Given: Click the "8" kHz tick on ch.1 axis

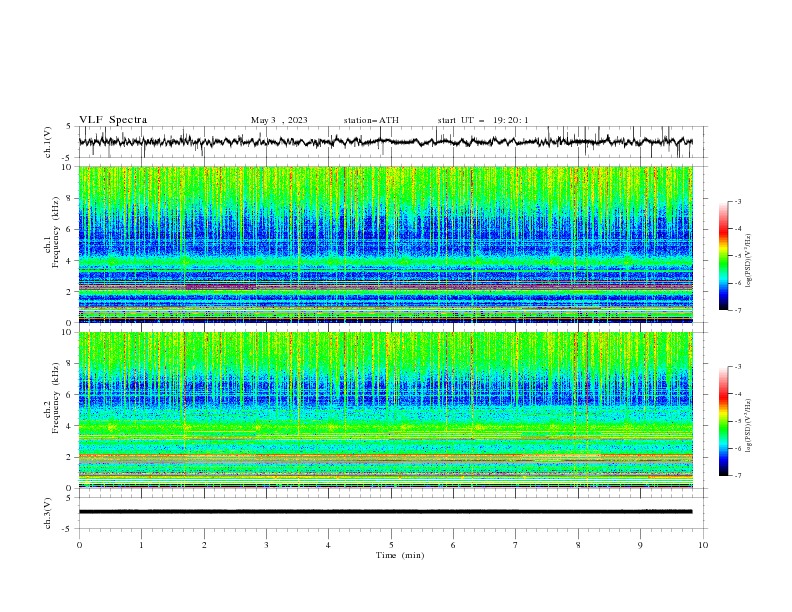Looking at the screenshot, I should [x=70, y=198].
